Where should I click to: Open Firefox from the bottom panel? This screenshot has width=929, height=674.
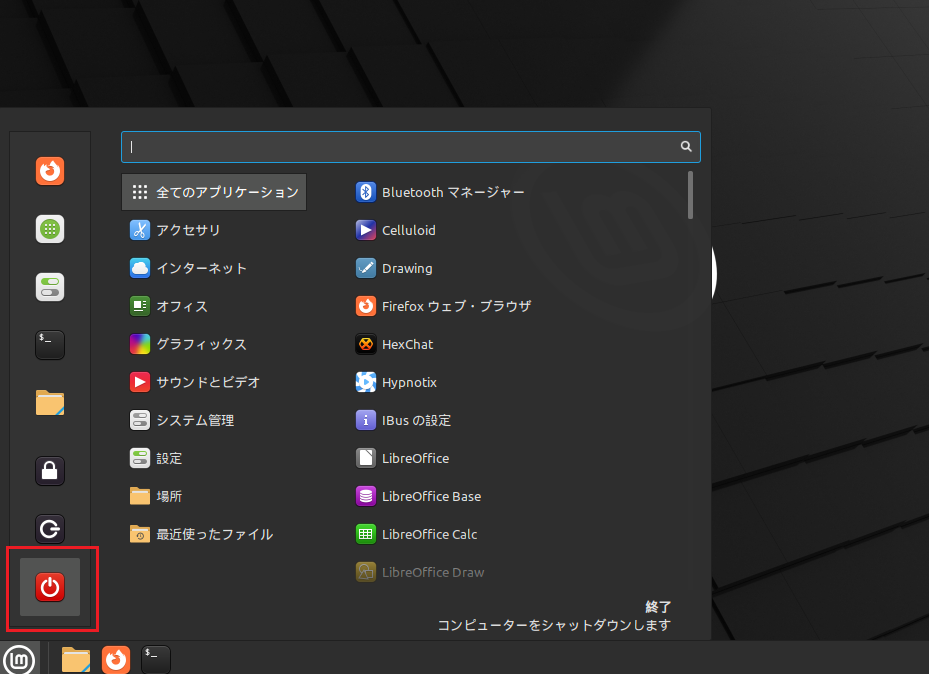pos(116,659)
